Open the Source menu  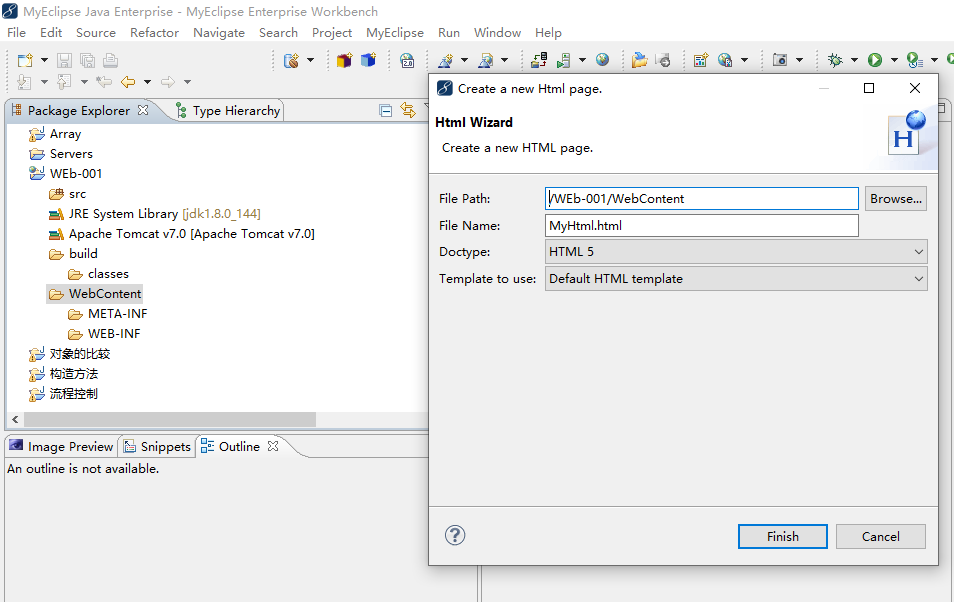pos(96,33)
